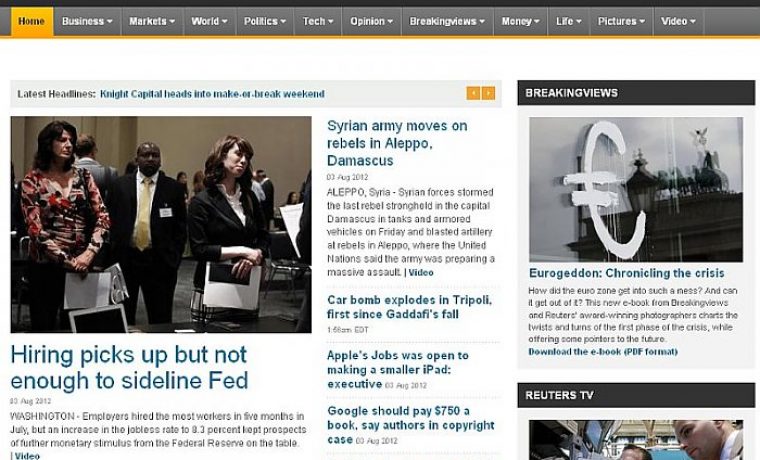The height and width of the screenshot is (460, 760).
Task: Open Syrian army moves on rebels story
Action: [x=397, y=143]
